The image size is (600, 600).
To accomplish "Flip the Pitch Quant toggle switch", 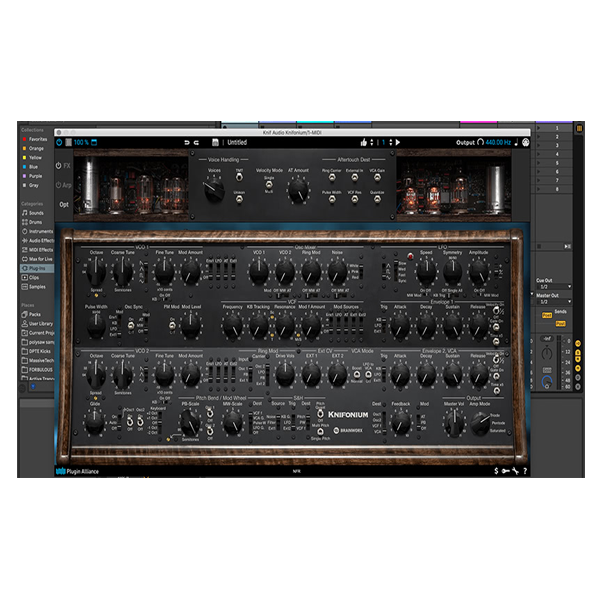I will pos(320,414).
